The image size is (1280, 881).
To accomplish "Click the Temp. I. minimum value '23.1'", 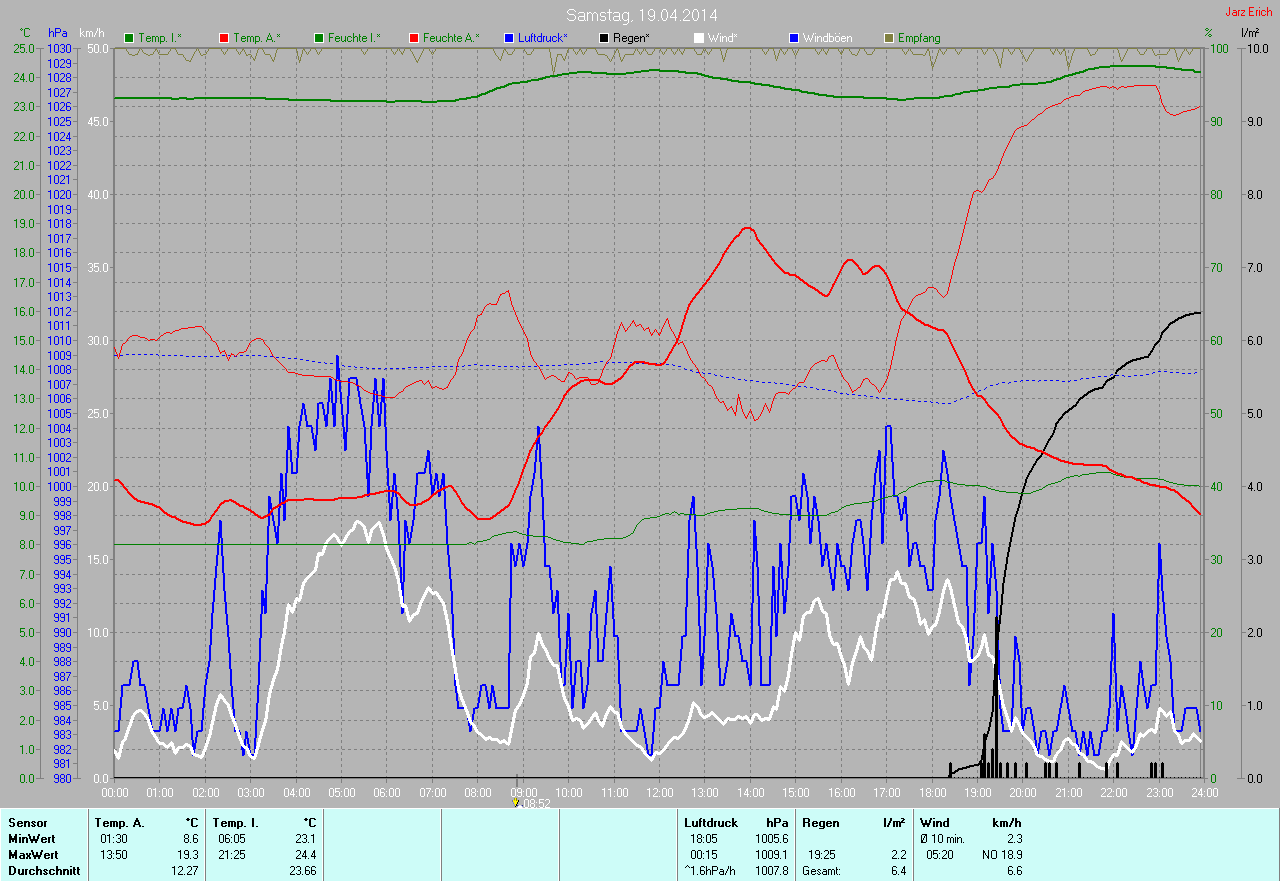I will click(305, 838).
